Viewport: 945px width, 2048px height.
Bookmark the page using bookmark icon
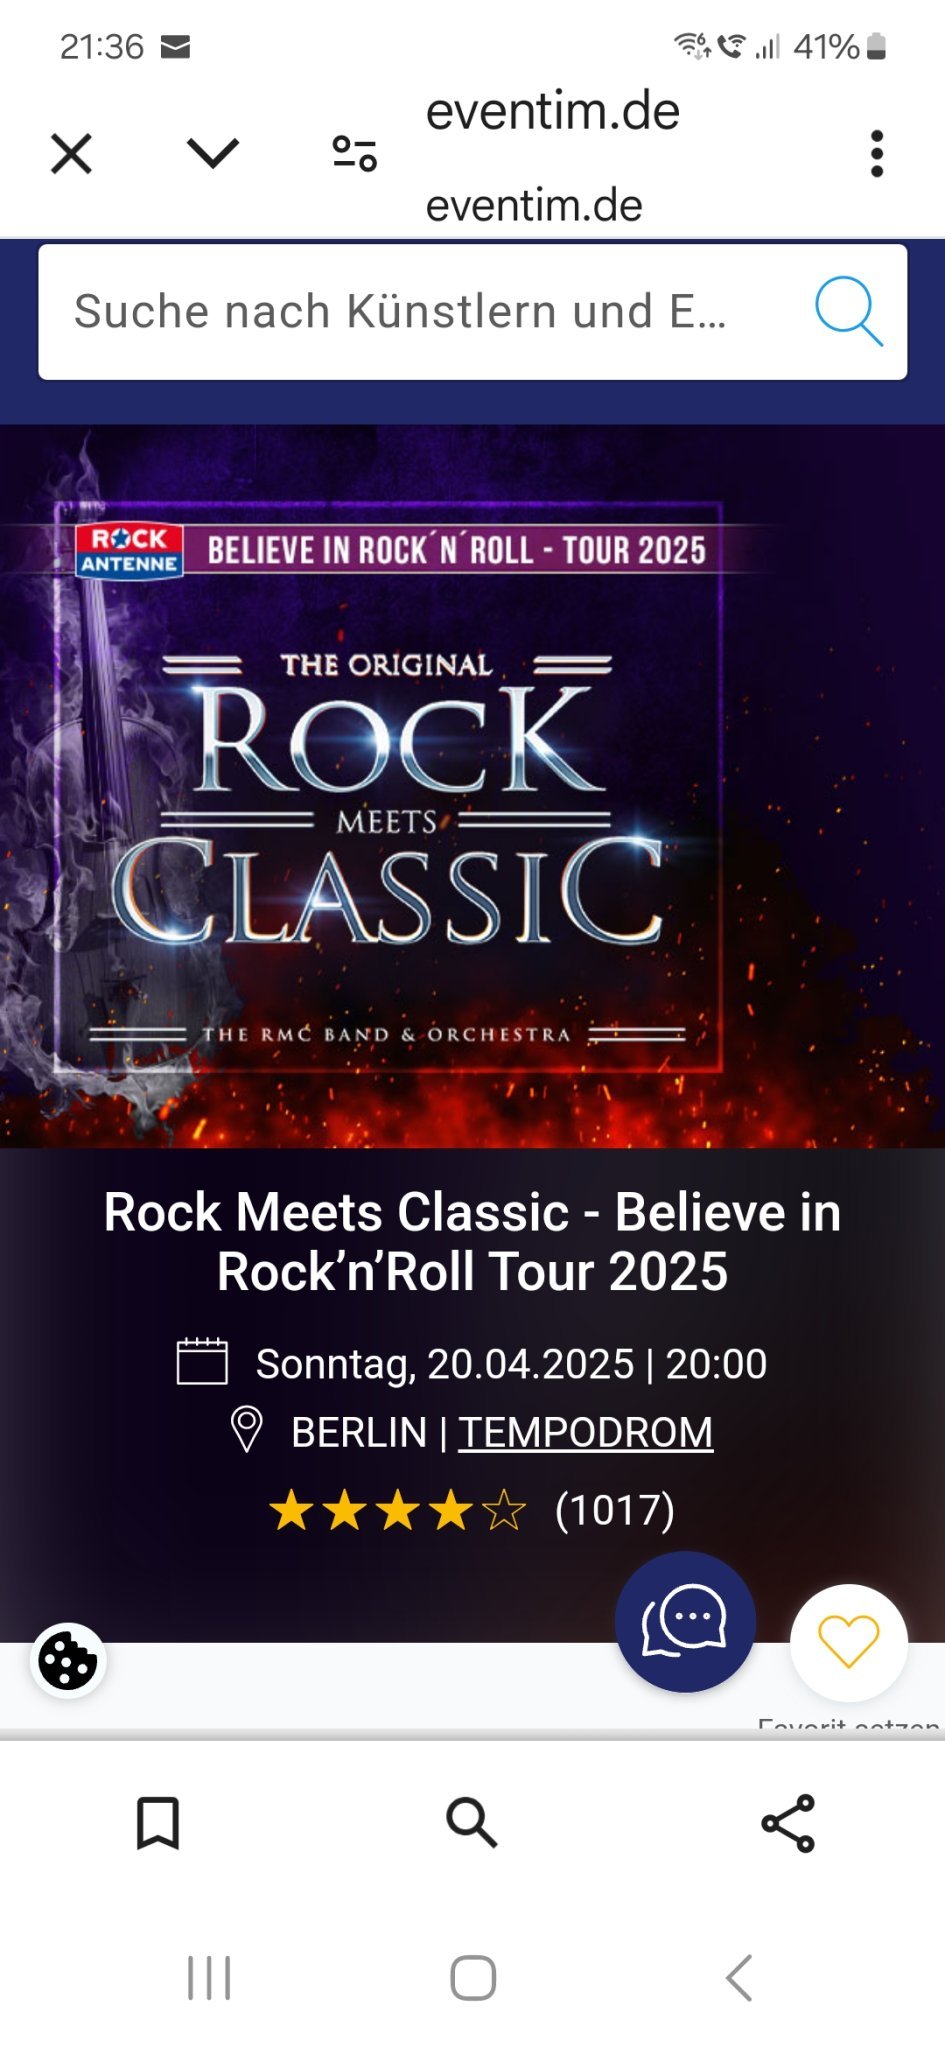[x=157, y=1823]
